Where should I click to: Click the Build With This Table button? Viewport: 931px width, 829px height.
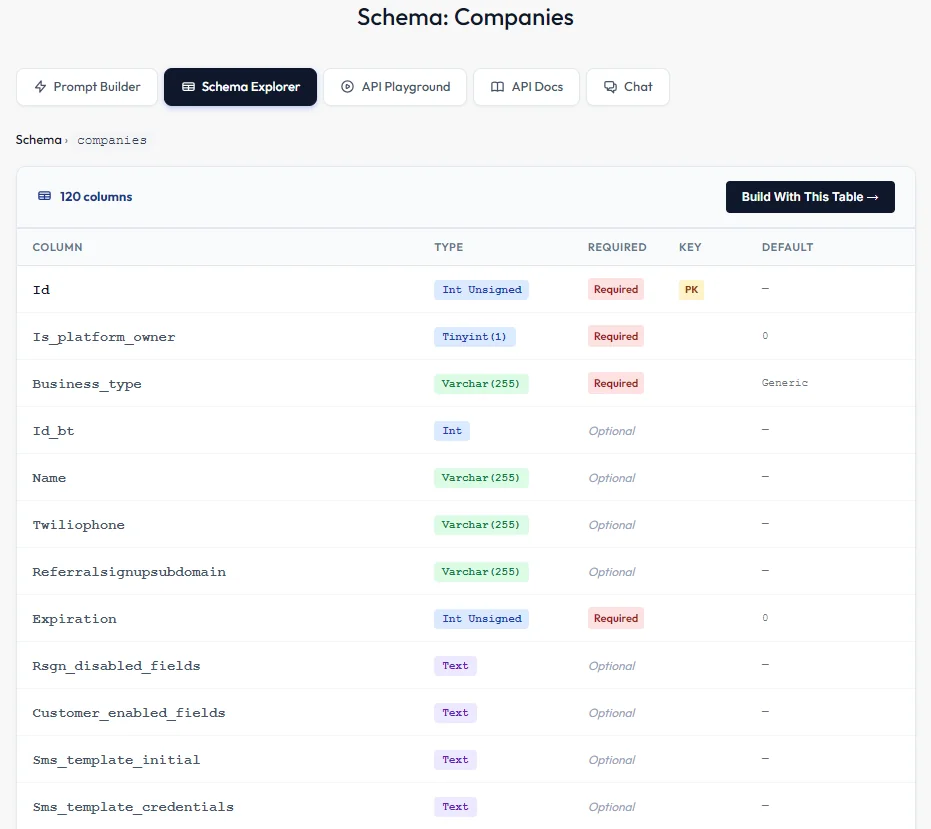tap(810, 197)
